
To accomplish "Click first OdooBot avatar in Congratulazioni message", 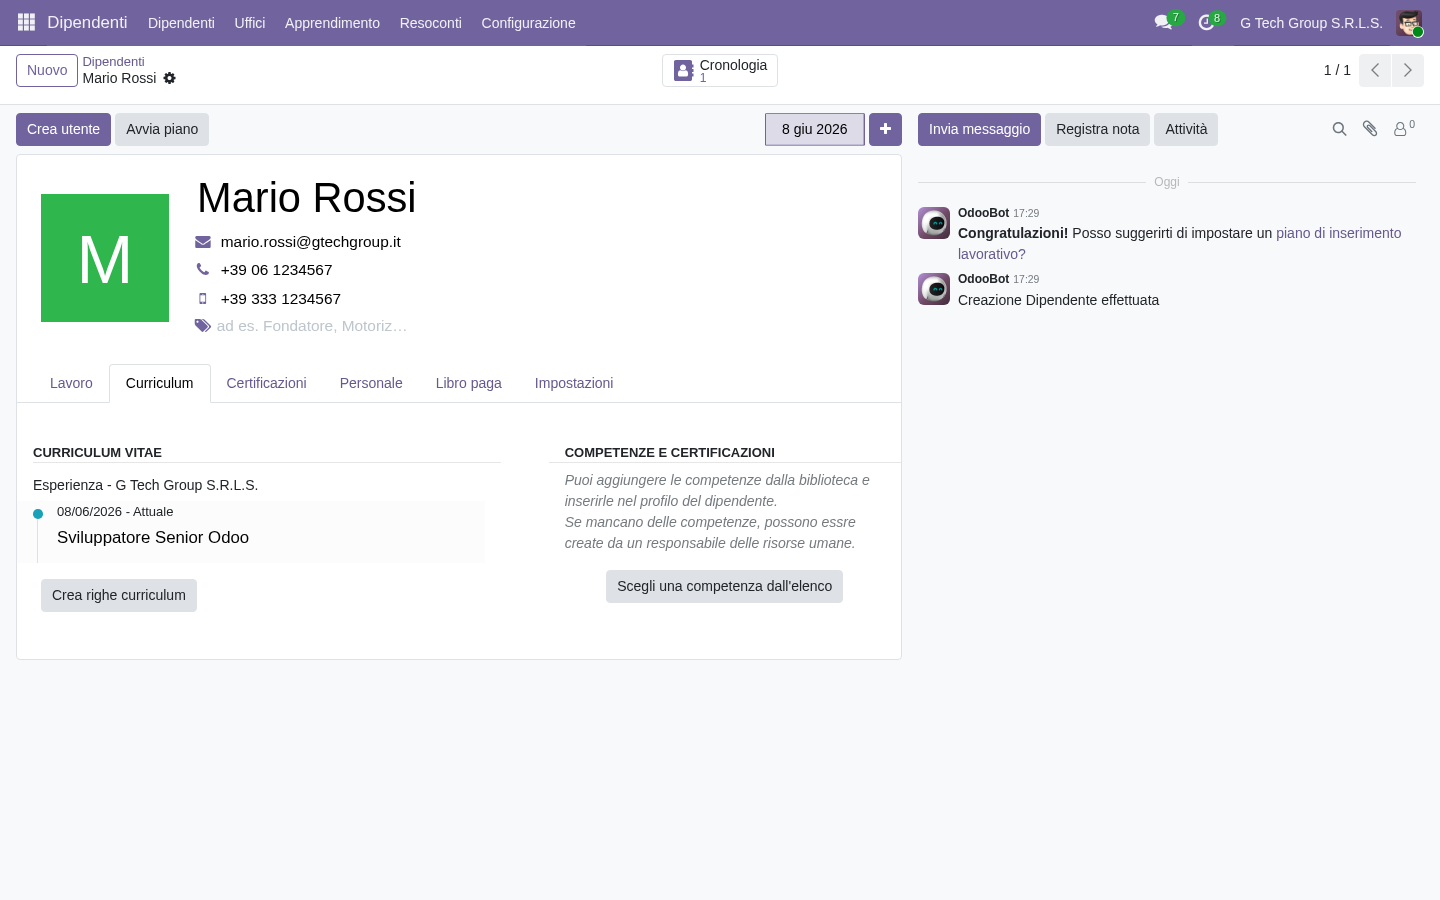I will 934,223.
